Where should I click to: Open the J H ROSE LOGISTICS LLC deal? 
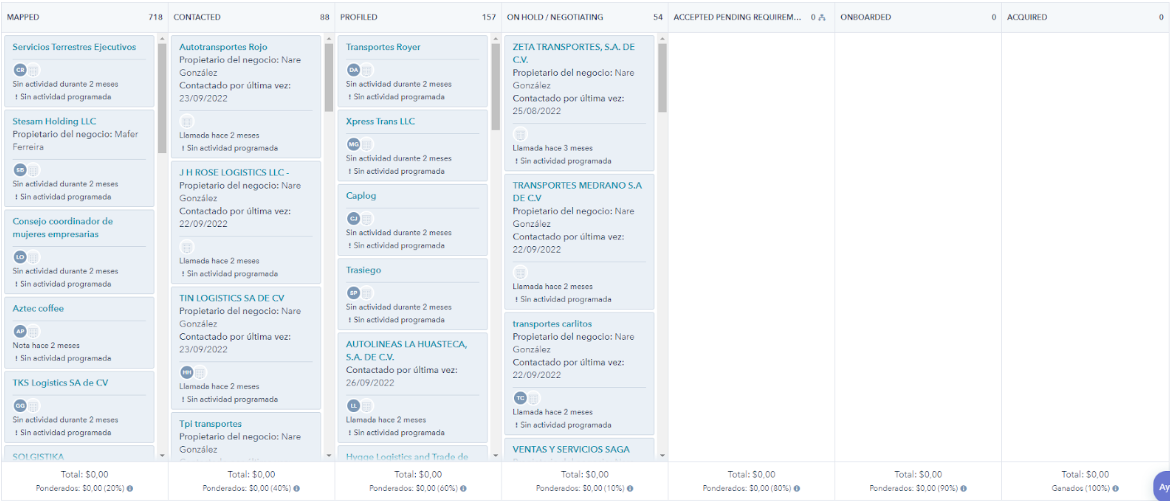click(x=234, y=172)
